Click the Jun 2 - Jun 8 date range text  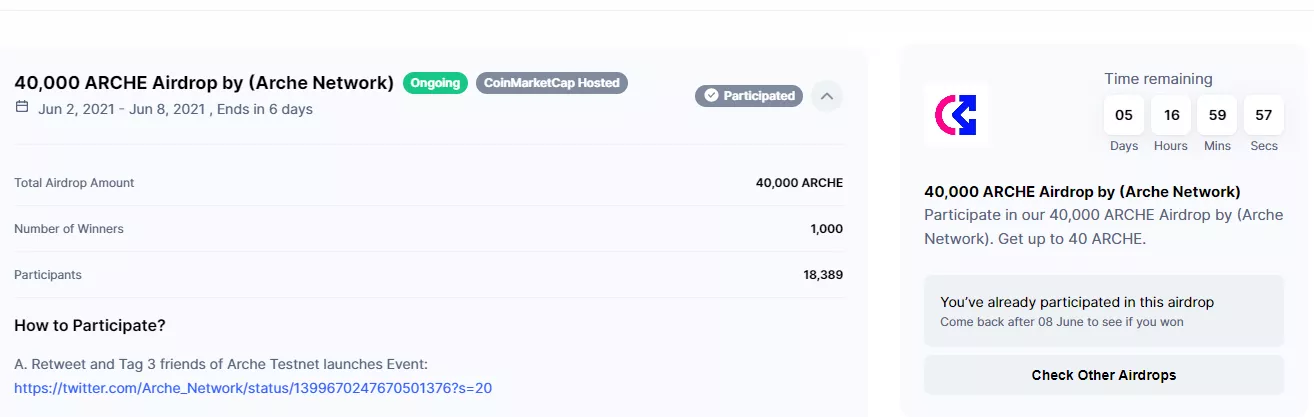[x=120, y=109]
